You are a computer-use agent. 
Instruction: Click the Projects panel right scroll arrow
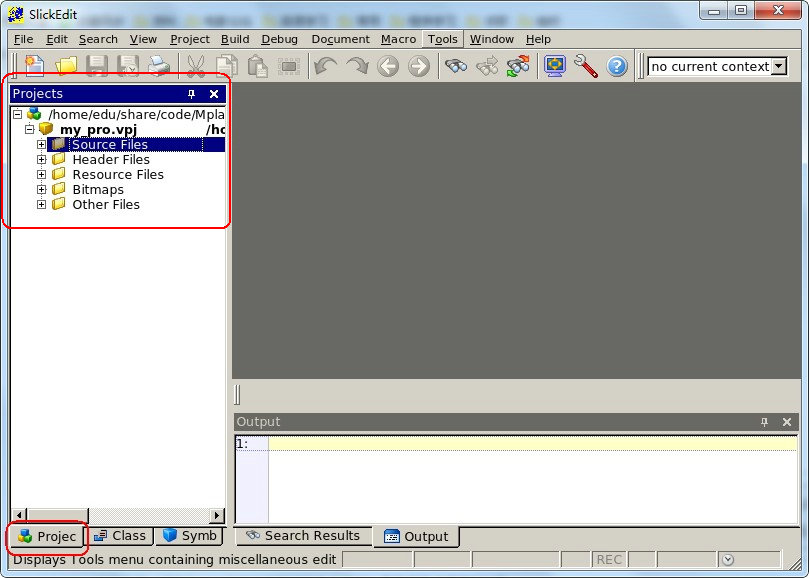click(217, 515)
